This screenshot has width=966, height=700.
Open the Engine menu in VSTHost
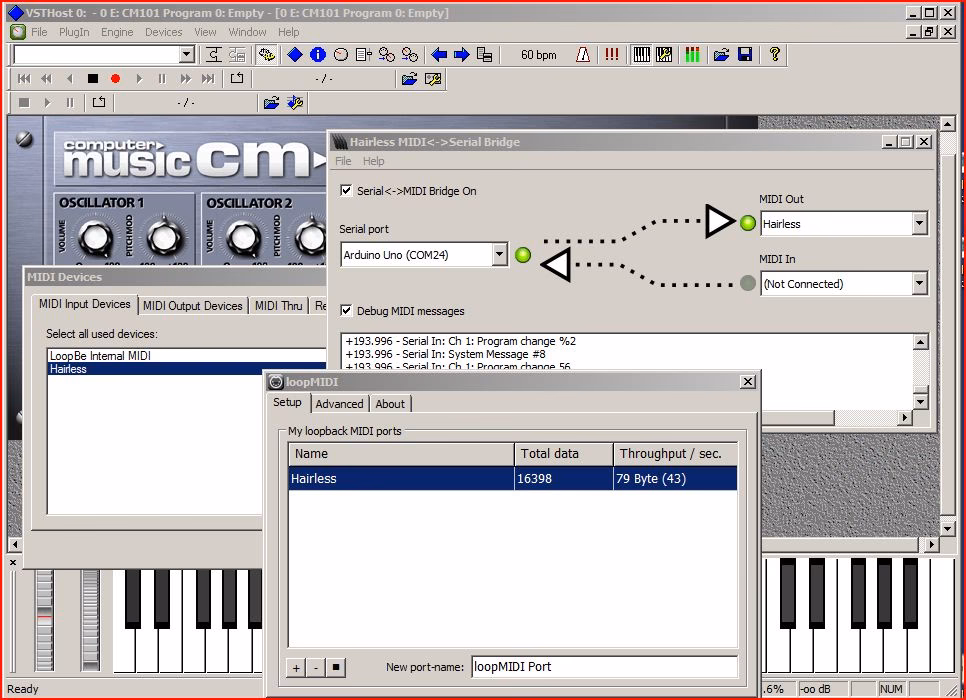coord(117,32)
